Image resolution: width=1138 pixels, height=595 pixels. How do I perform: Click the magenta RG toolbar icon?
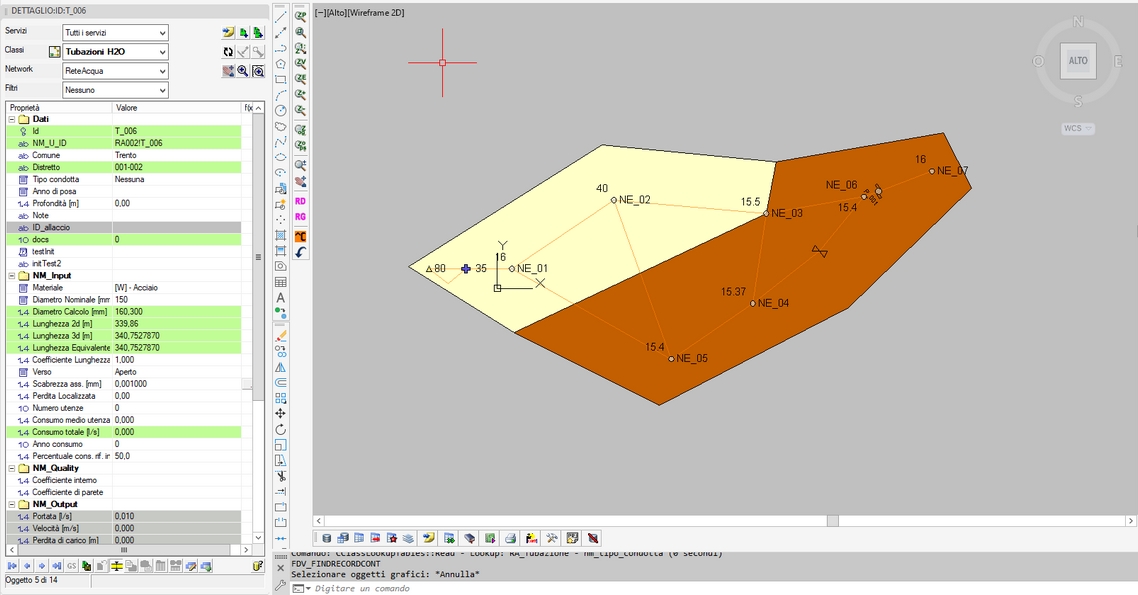tap(300, 217)
